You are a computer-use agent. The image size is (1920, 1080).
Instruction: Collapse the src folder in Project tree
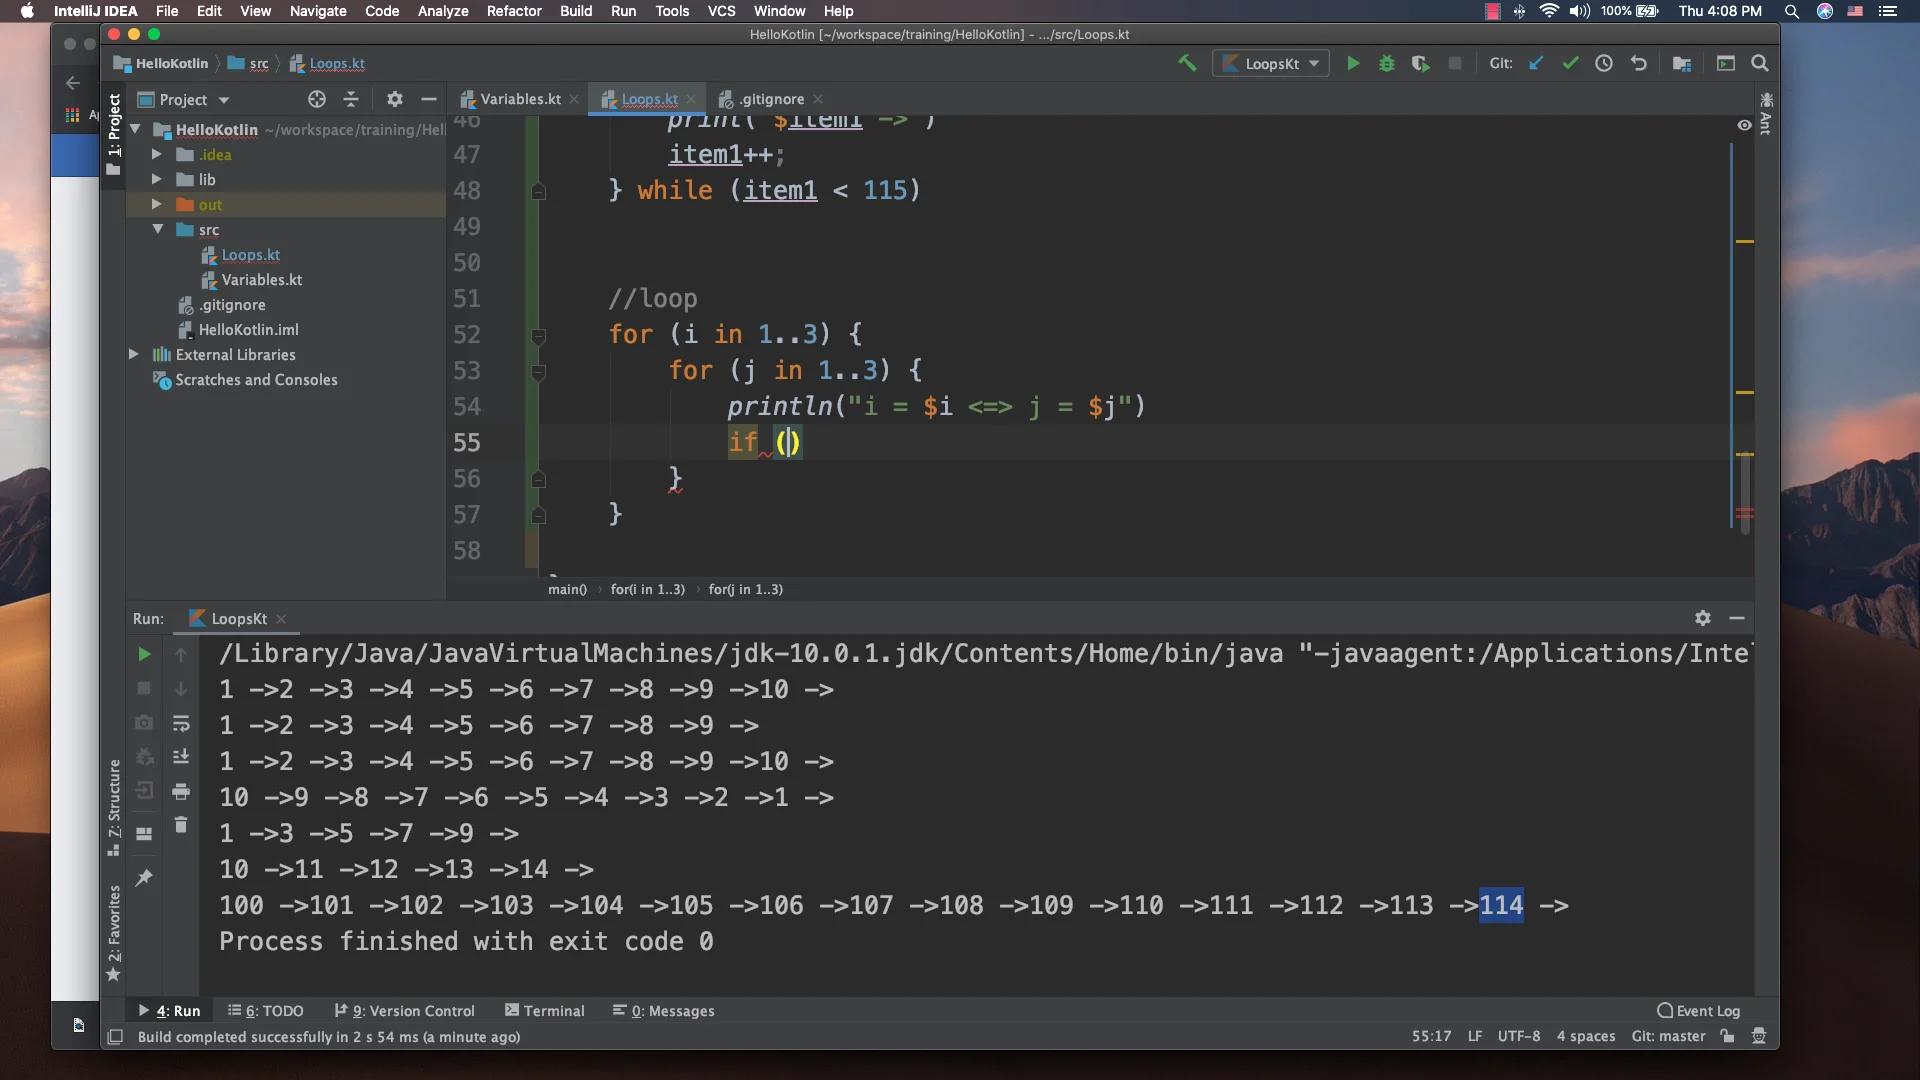157,229
